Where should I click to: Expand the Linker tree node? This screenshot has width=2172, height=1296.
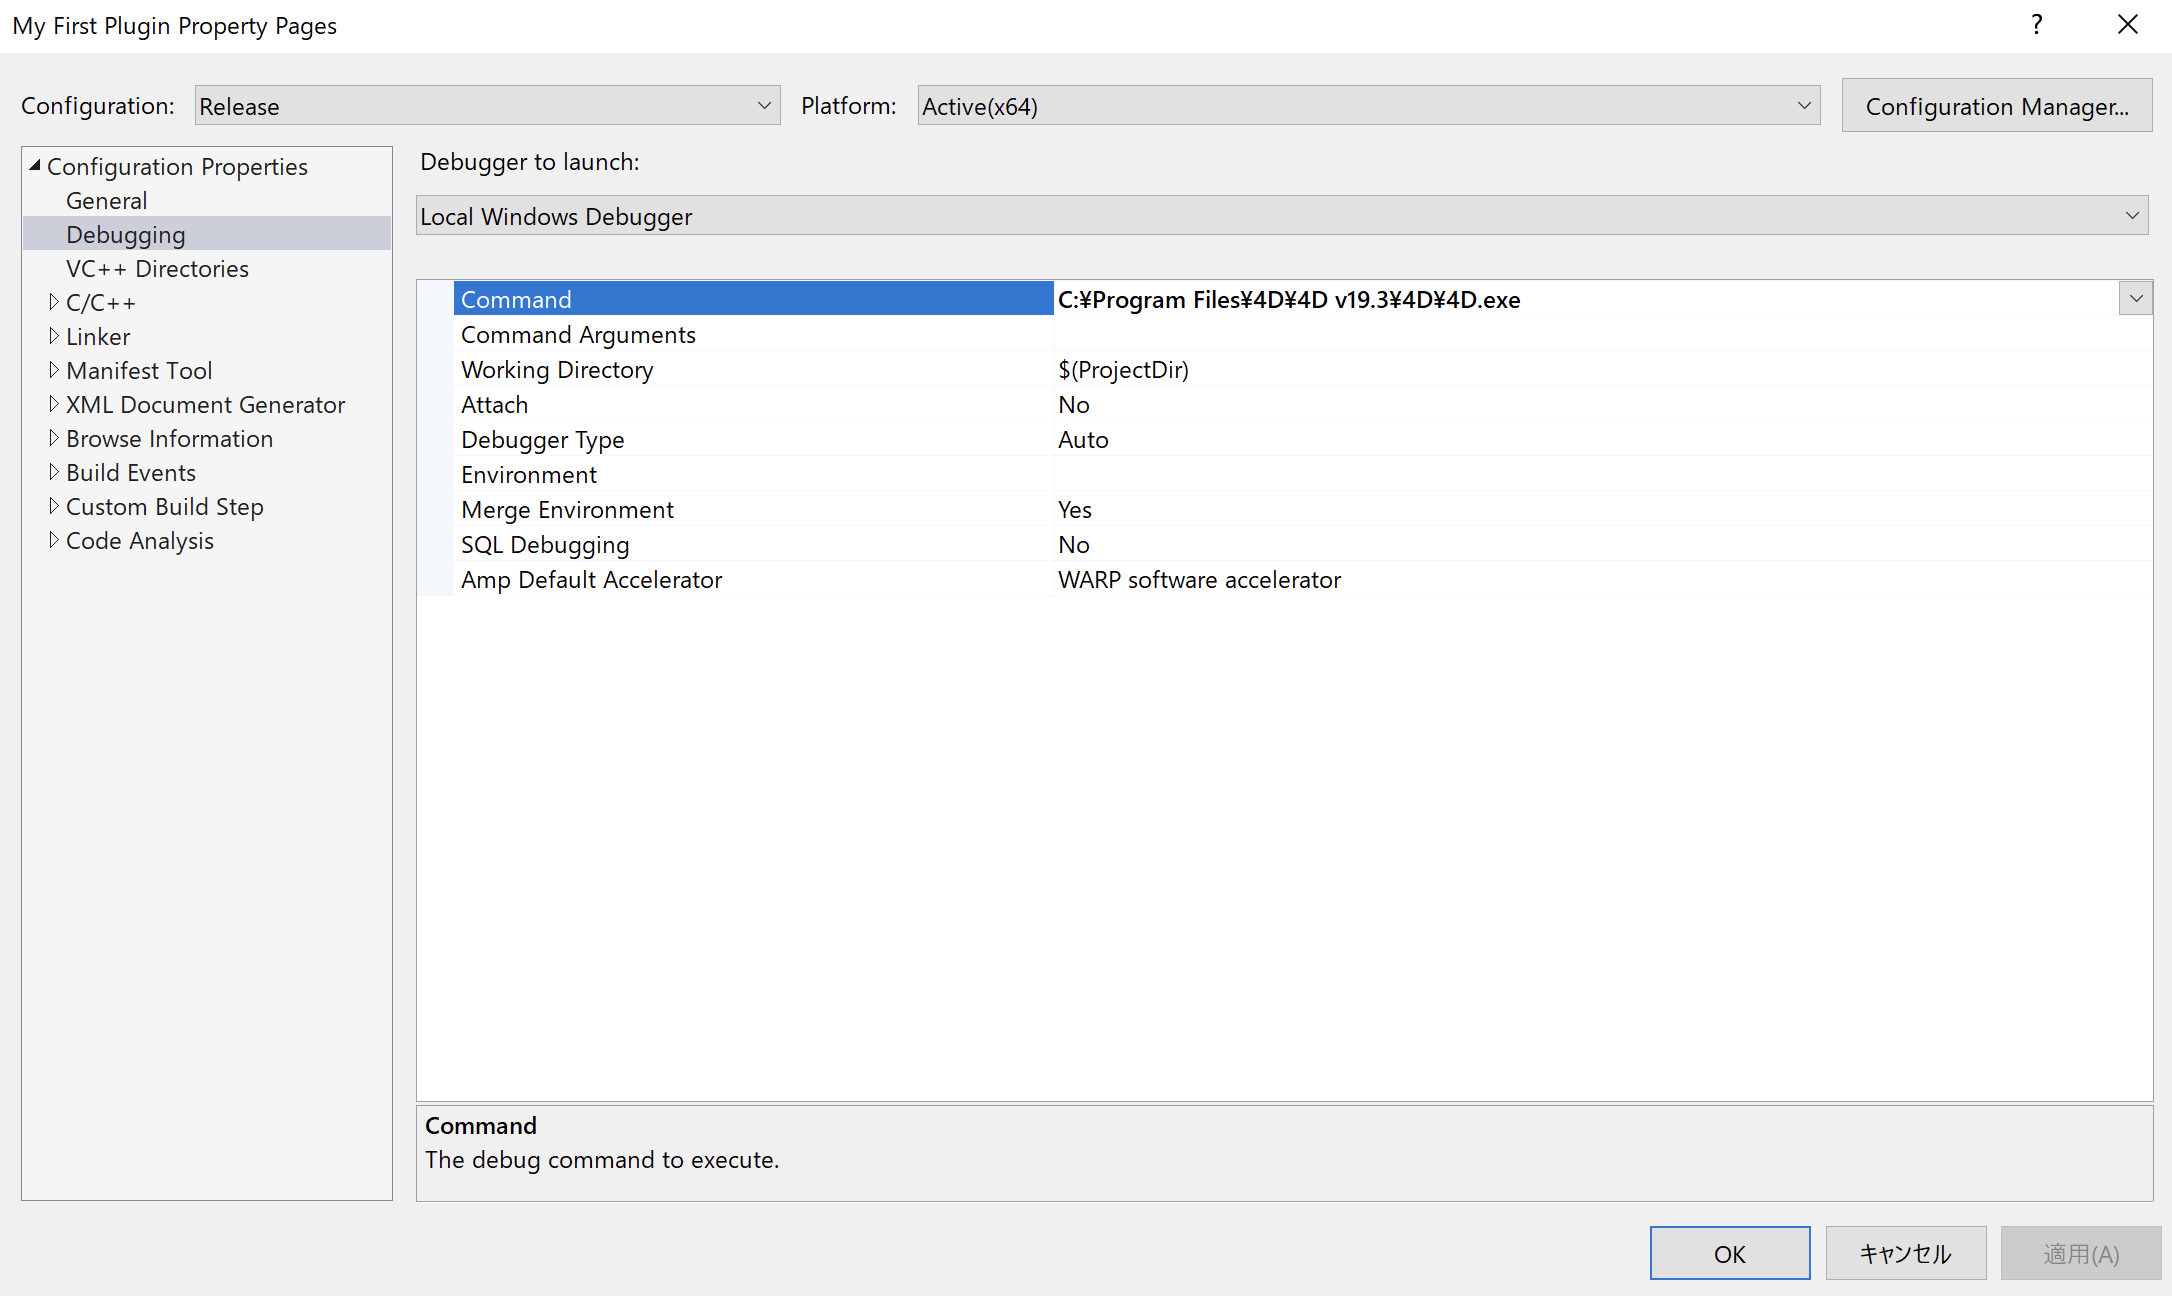point(55,336)
